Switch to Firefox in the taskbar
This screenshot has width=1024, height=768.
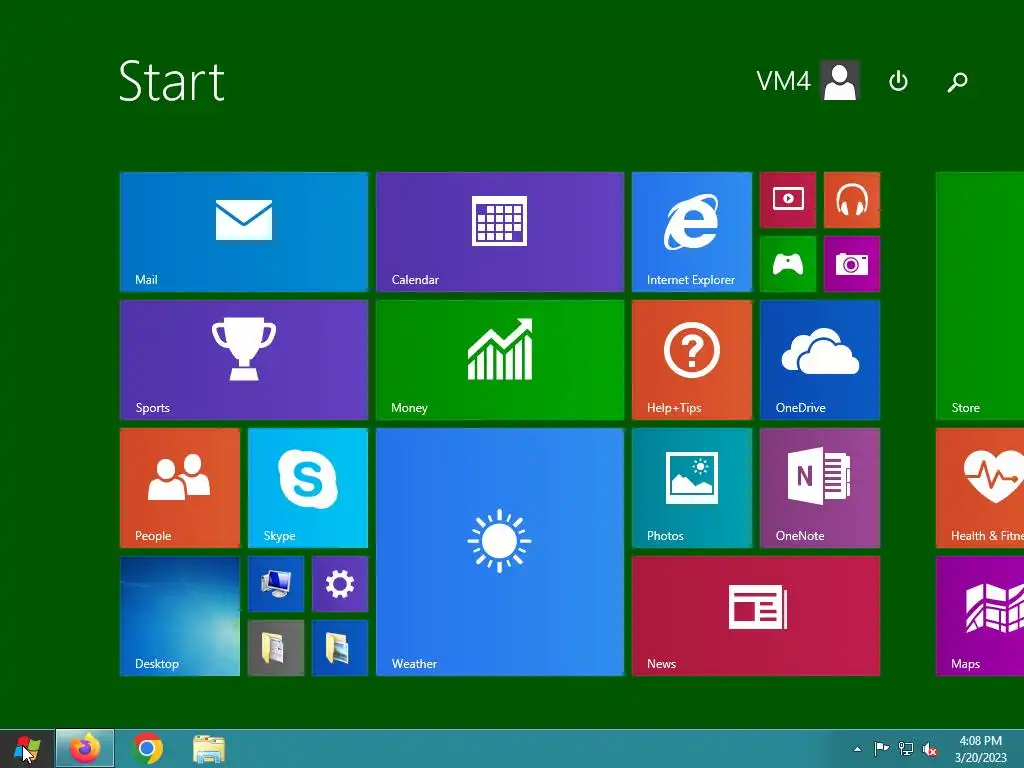pos(85,748)
